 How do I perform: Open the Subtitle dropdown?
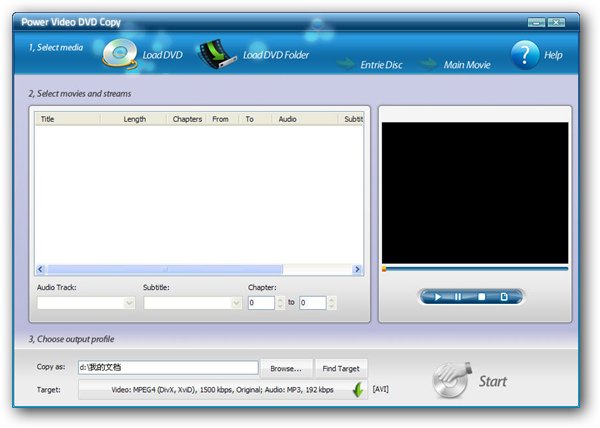(192, 303)
